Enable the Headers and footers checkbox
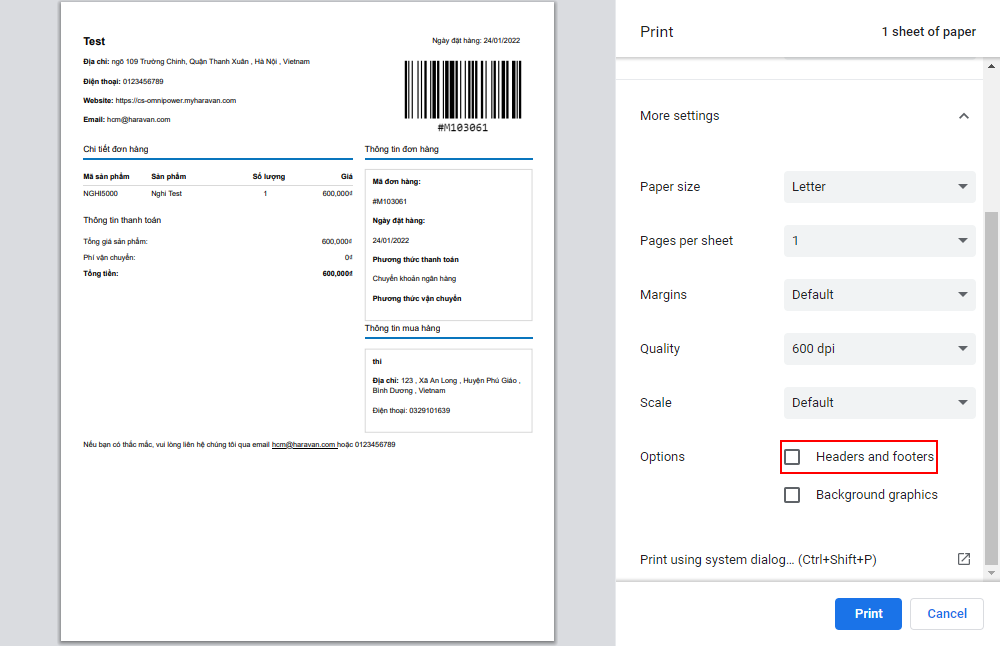1000x646 pixels. point(792,457)
